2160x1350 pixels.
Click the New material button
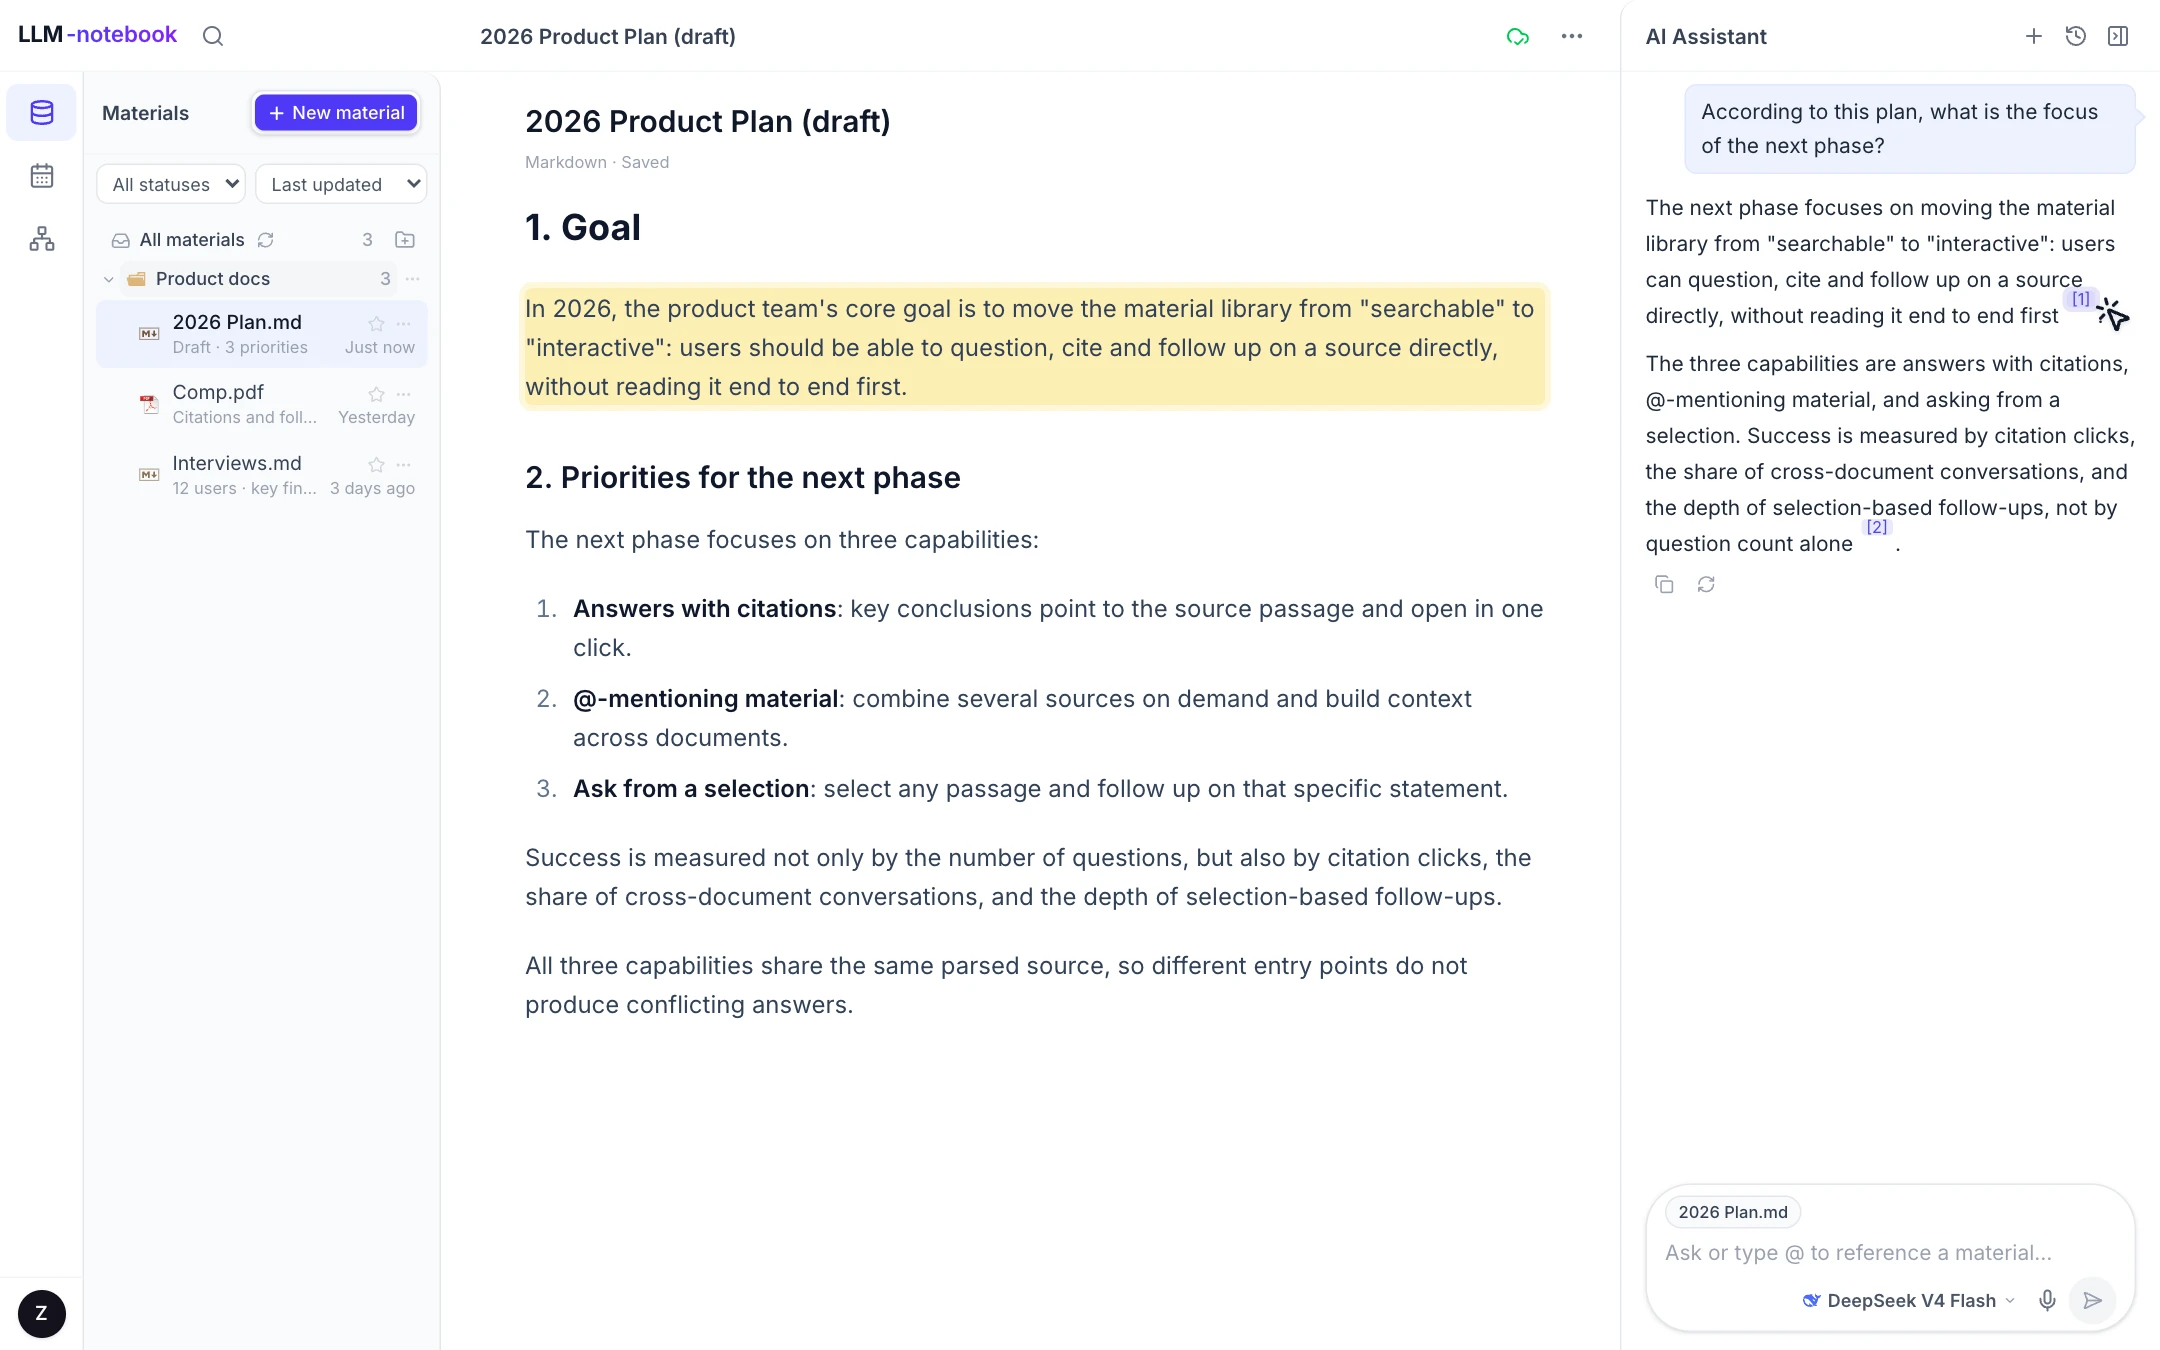336,113
